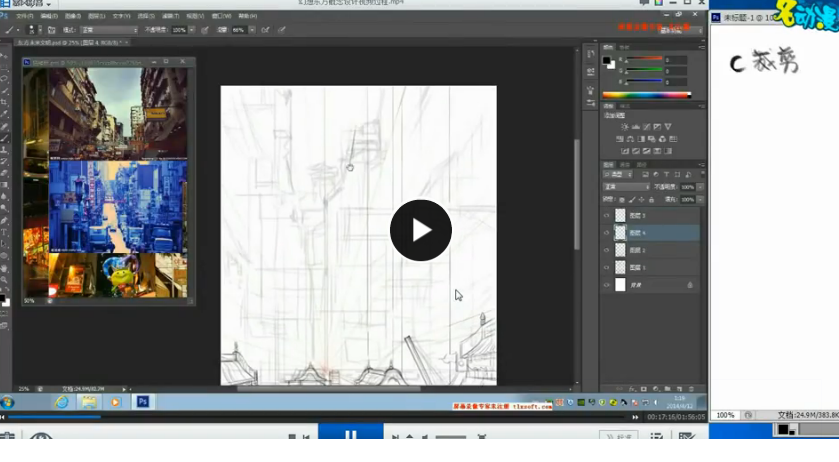
Task: Add a Vibrance adjustment (triangle icon)
Action: pyautogui.click(x=668, y=127)
